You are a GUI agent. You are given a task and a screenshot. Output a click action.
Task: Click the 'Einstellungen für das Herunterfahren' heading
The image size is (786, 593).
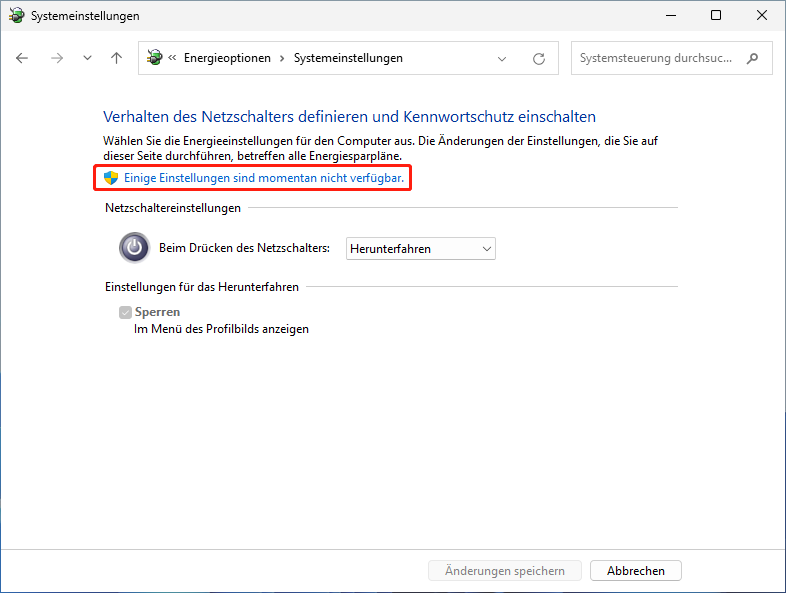click(x=202, y=287)
